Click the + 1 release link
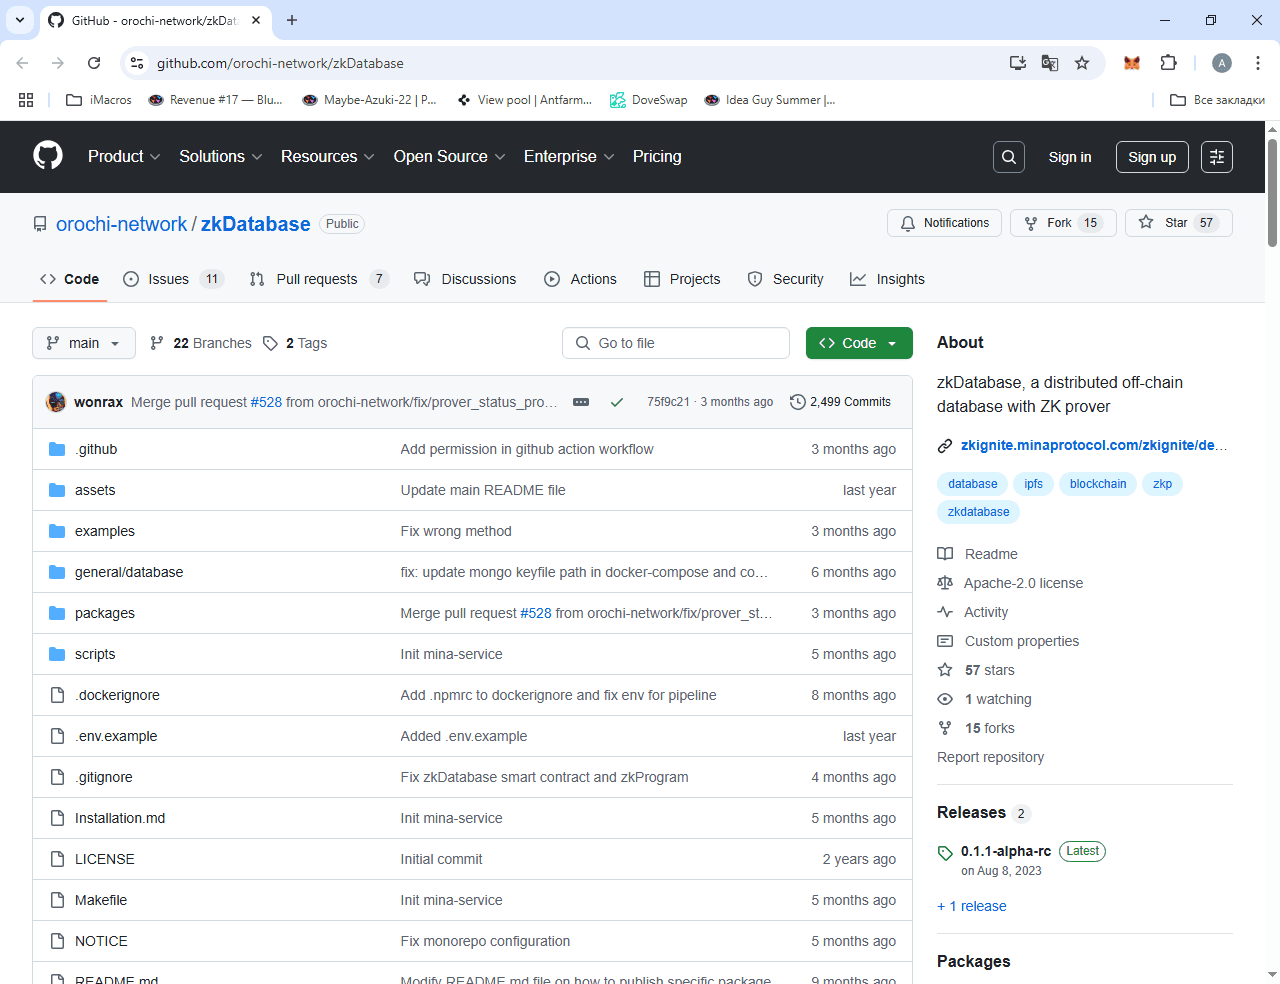1280x984 pixels. (972, 906)
